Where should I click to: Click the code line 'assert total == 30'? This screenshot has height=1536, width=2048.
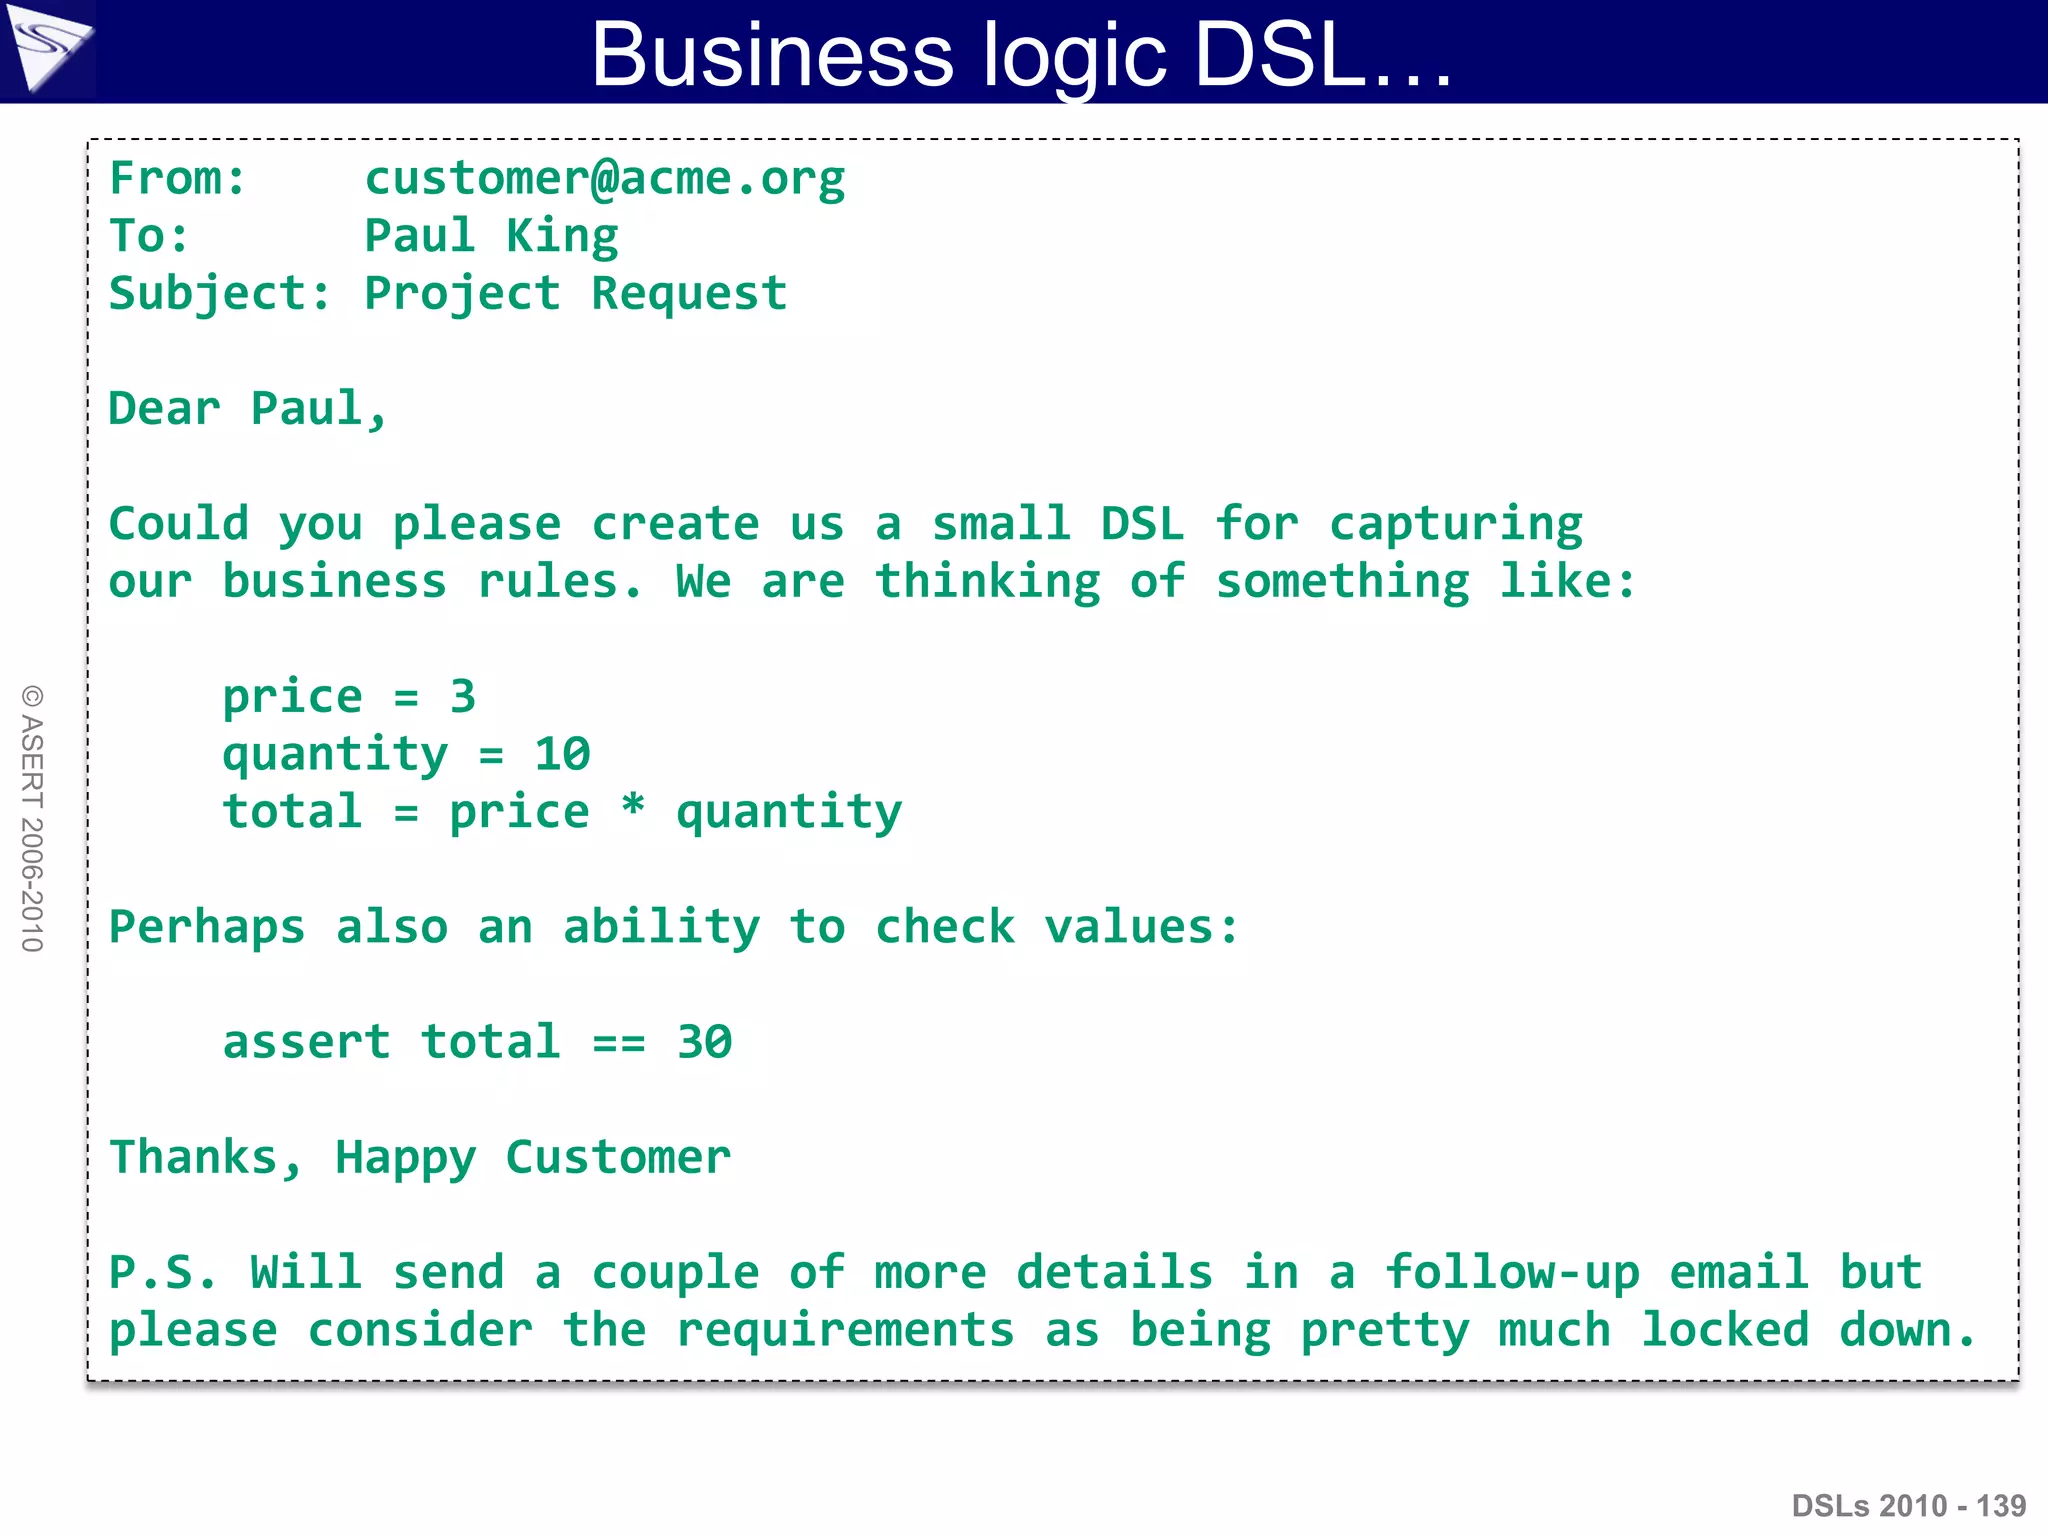[477, 1043]
